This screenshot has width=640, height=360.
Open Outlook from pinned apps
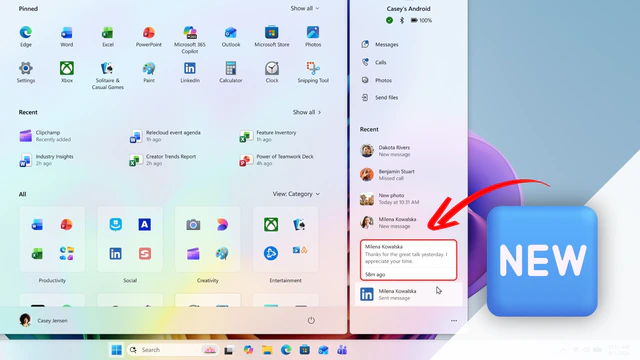[x=231, y=36]
